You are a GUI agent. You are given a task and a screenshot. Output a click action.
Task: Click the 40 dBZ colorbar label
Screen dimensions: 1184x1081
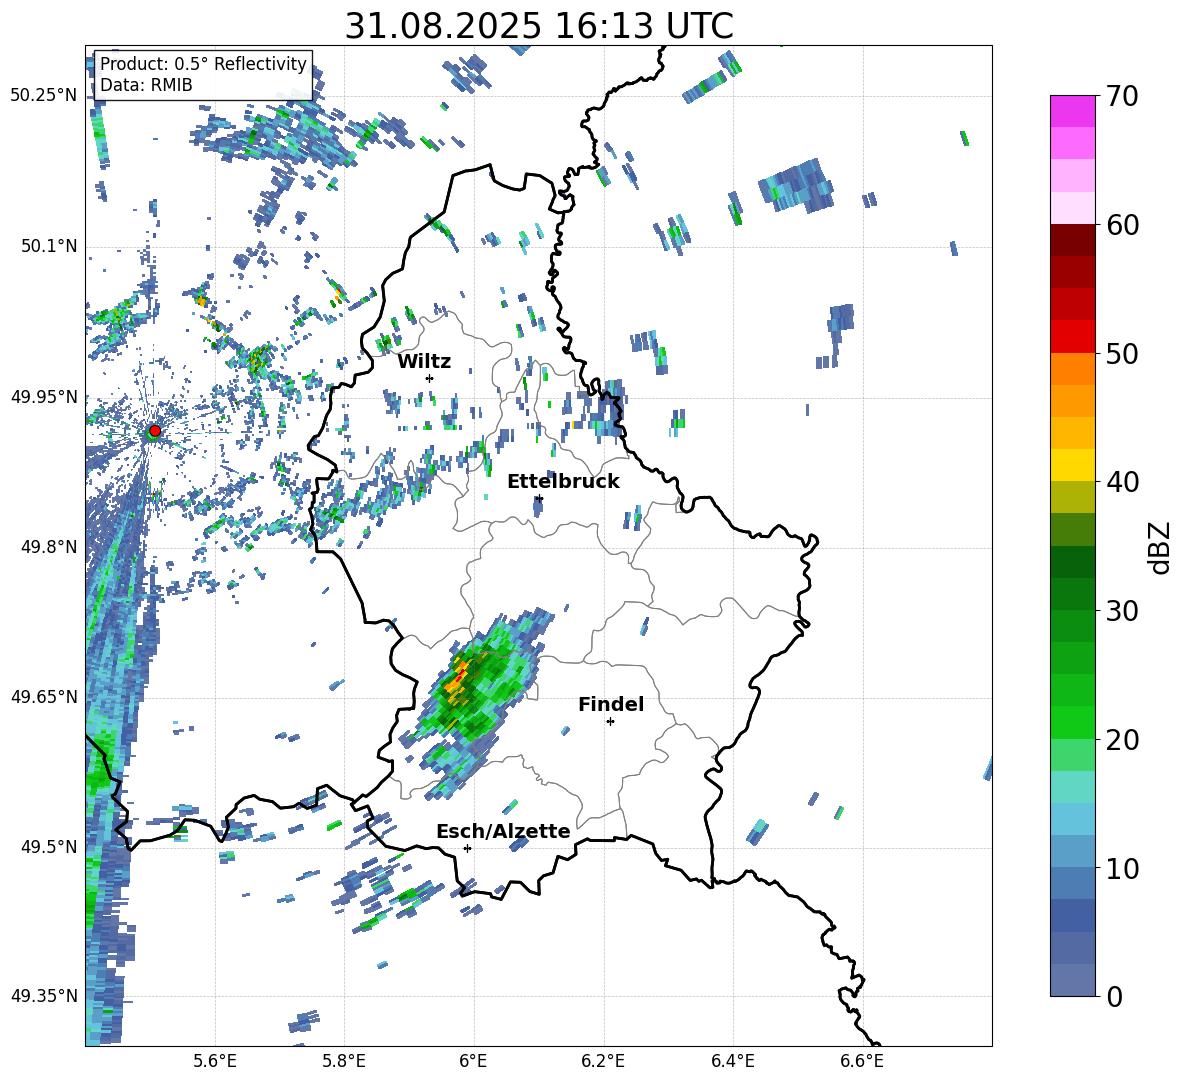(1122, 482)
